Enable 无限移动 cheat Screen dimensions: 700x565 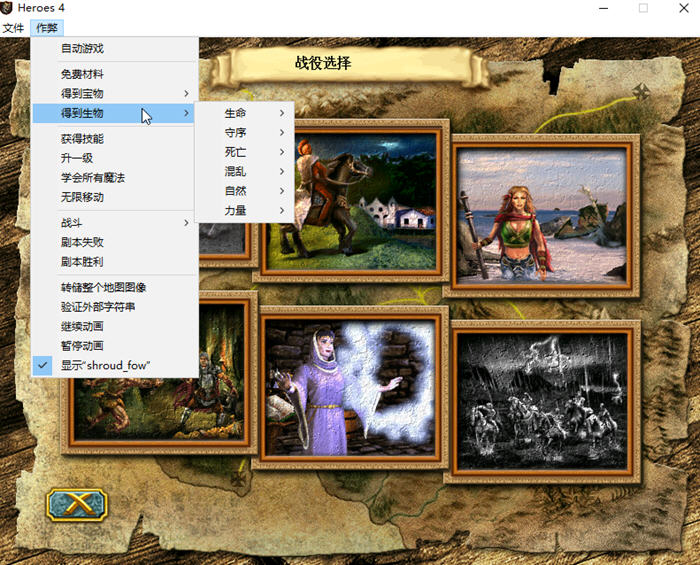coord(115,197)
